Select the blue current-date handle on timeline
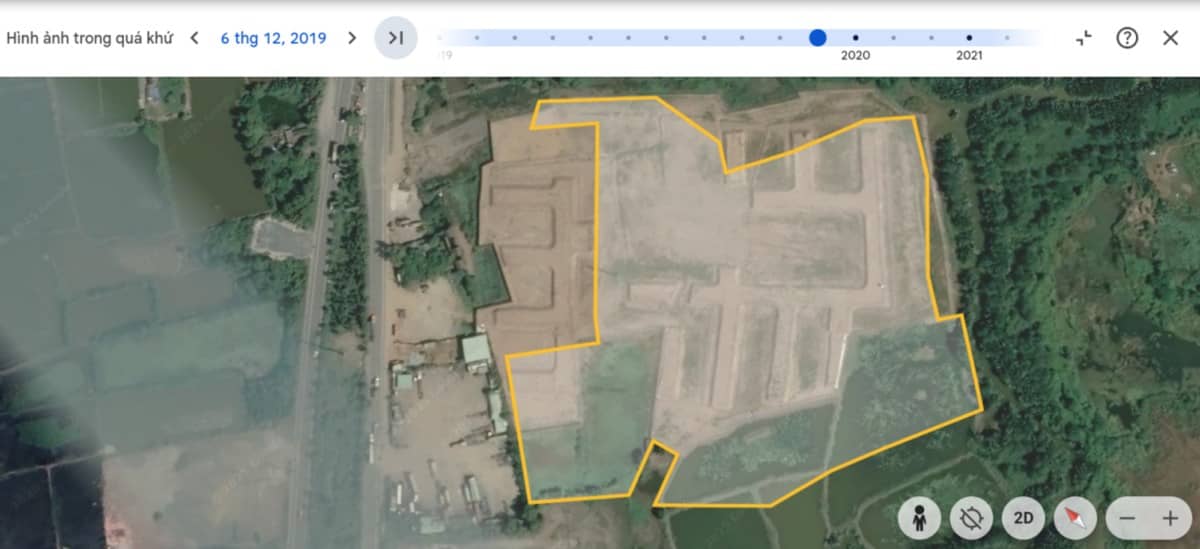The width and height of the screenshot is (1200, 549). coord(818,38)
